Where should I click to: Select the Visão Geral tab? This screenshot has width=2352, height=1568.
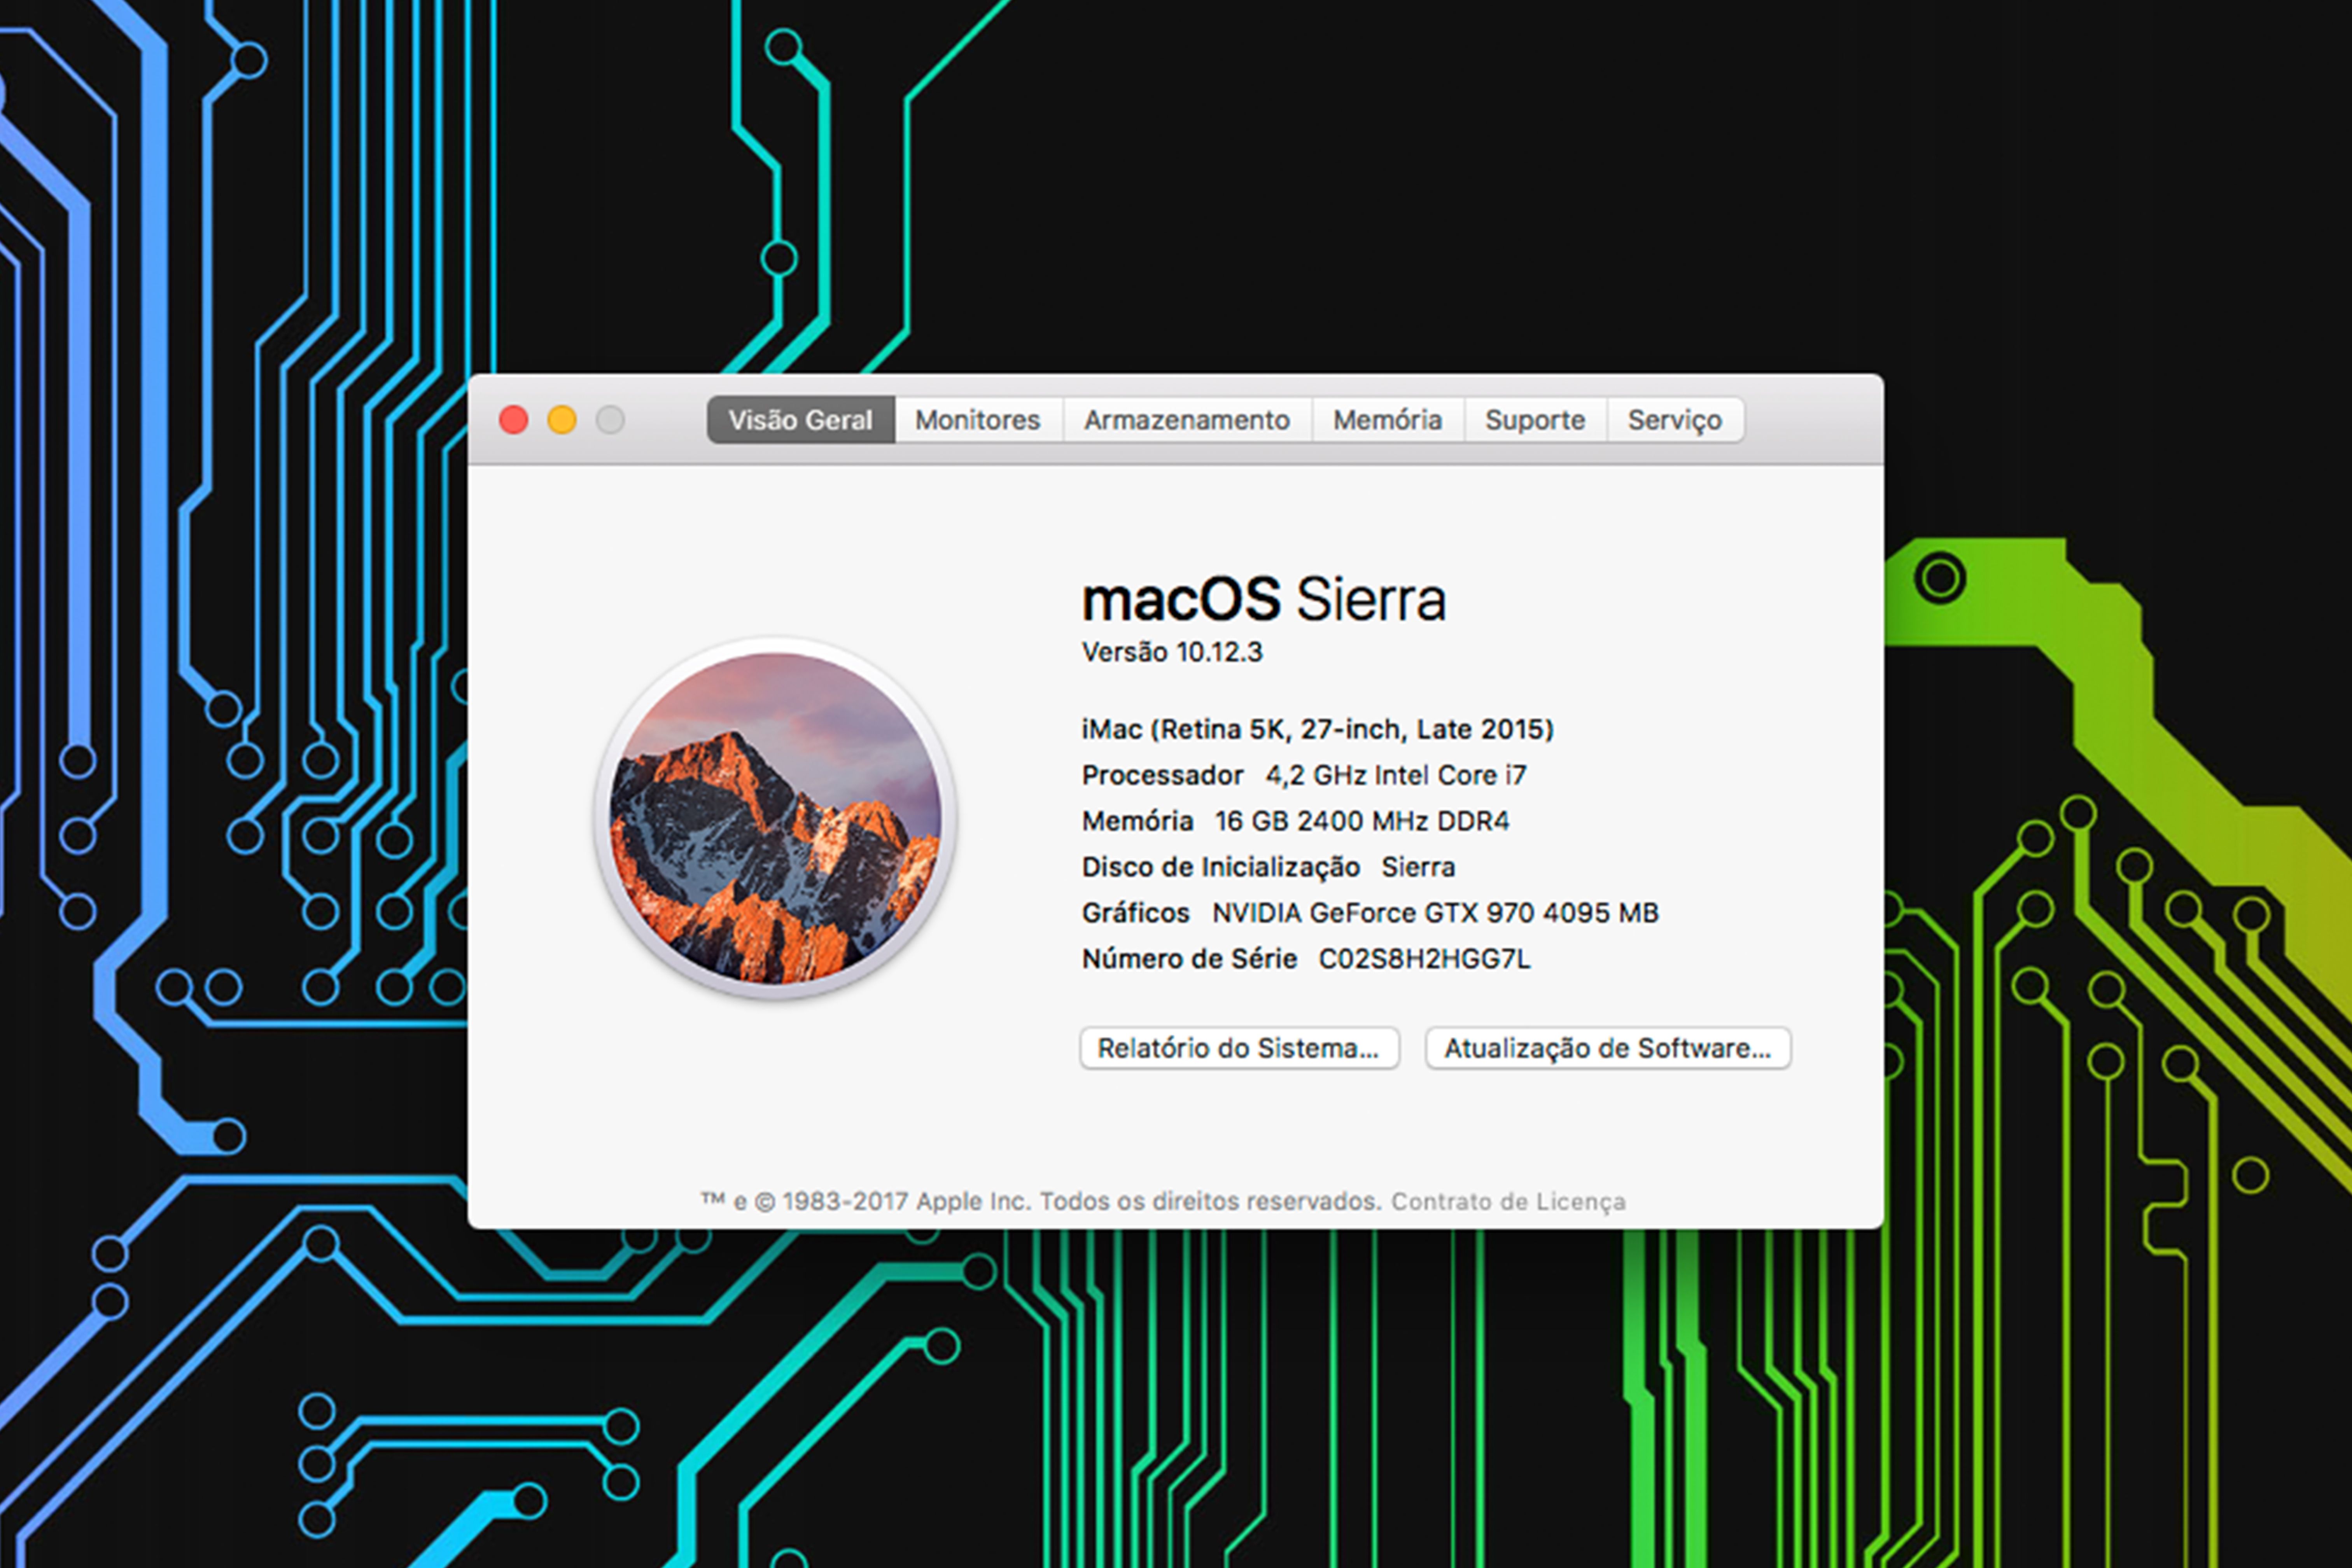click(800, 420)
